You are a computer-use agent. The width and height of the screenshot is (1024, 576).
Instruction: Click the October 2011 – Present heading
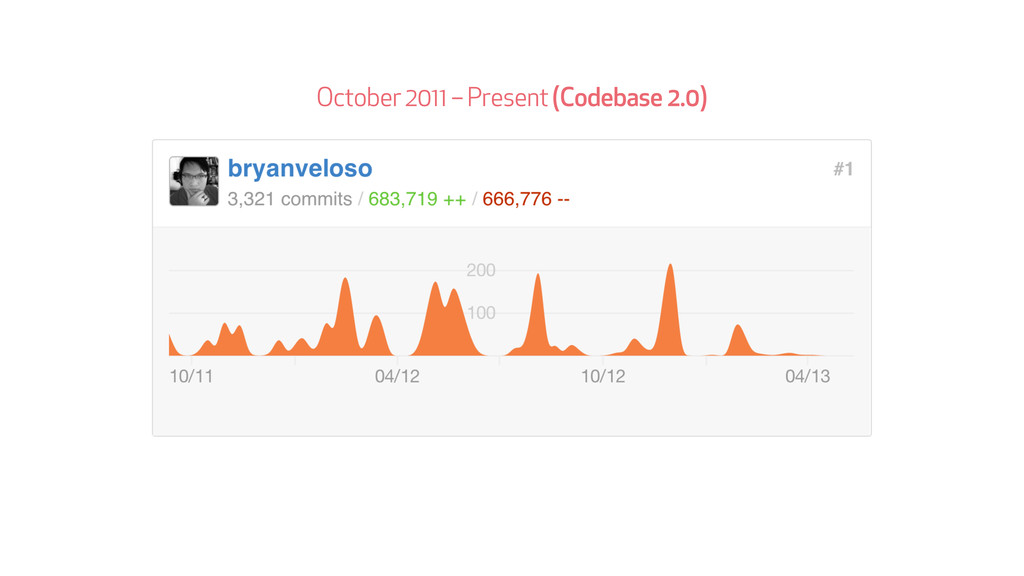(x=432, y=98)
